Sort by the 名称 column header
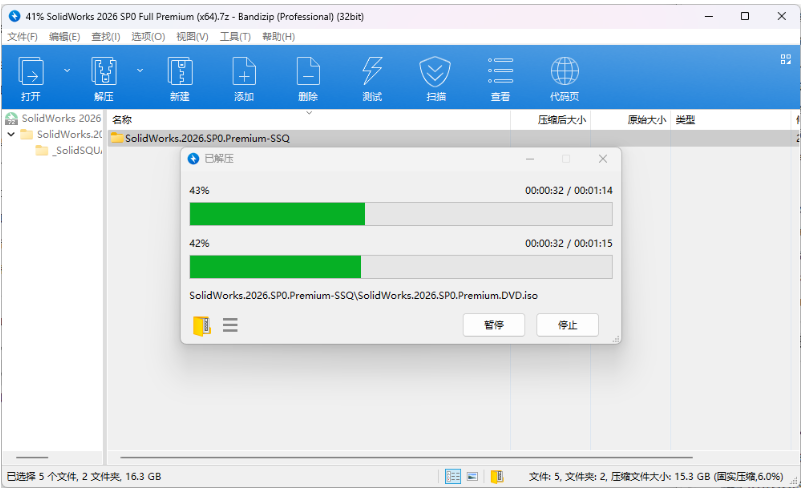Viewport: 801px width, 488px height. pyautogui.click(x=309, y=120)
